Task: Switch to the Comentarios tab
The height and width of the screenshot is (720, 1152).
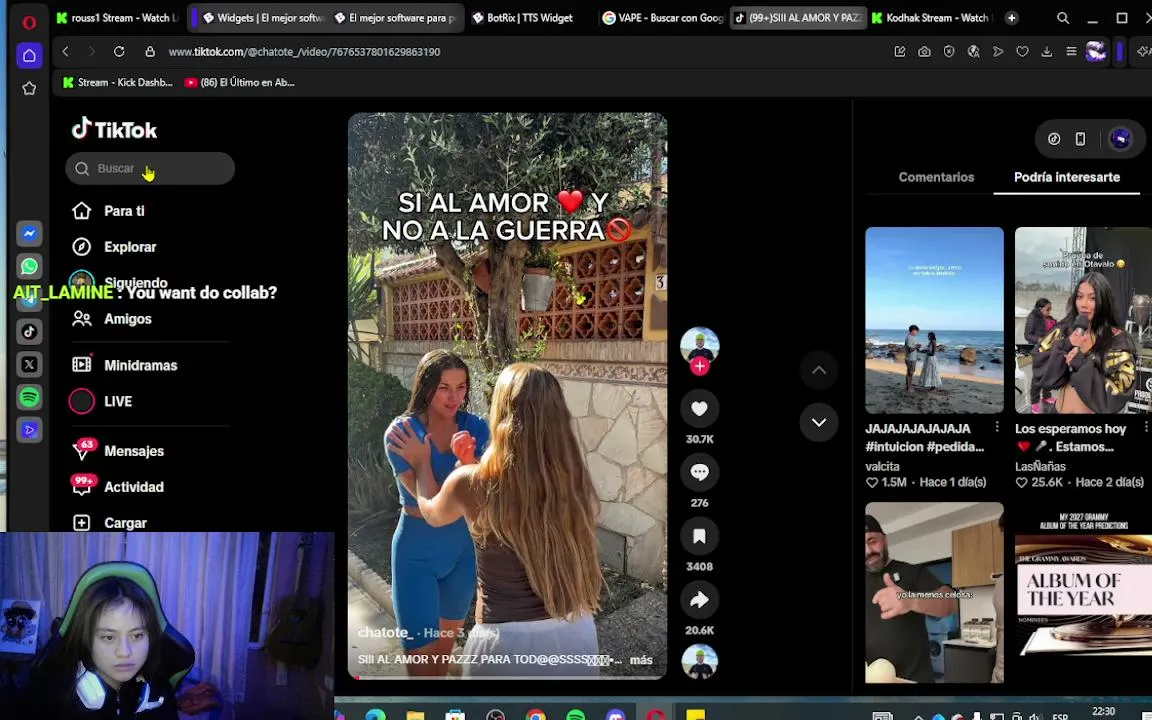Action: (x=936, y=177)
